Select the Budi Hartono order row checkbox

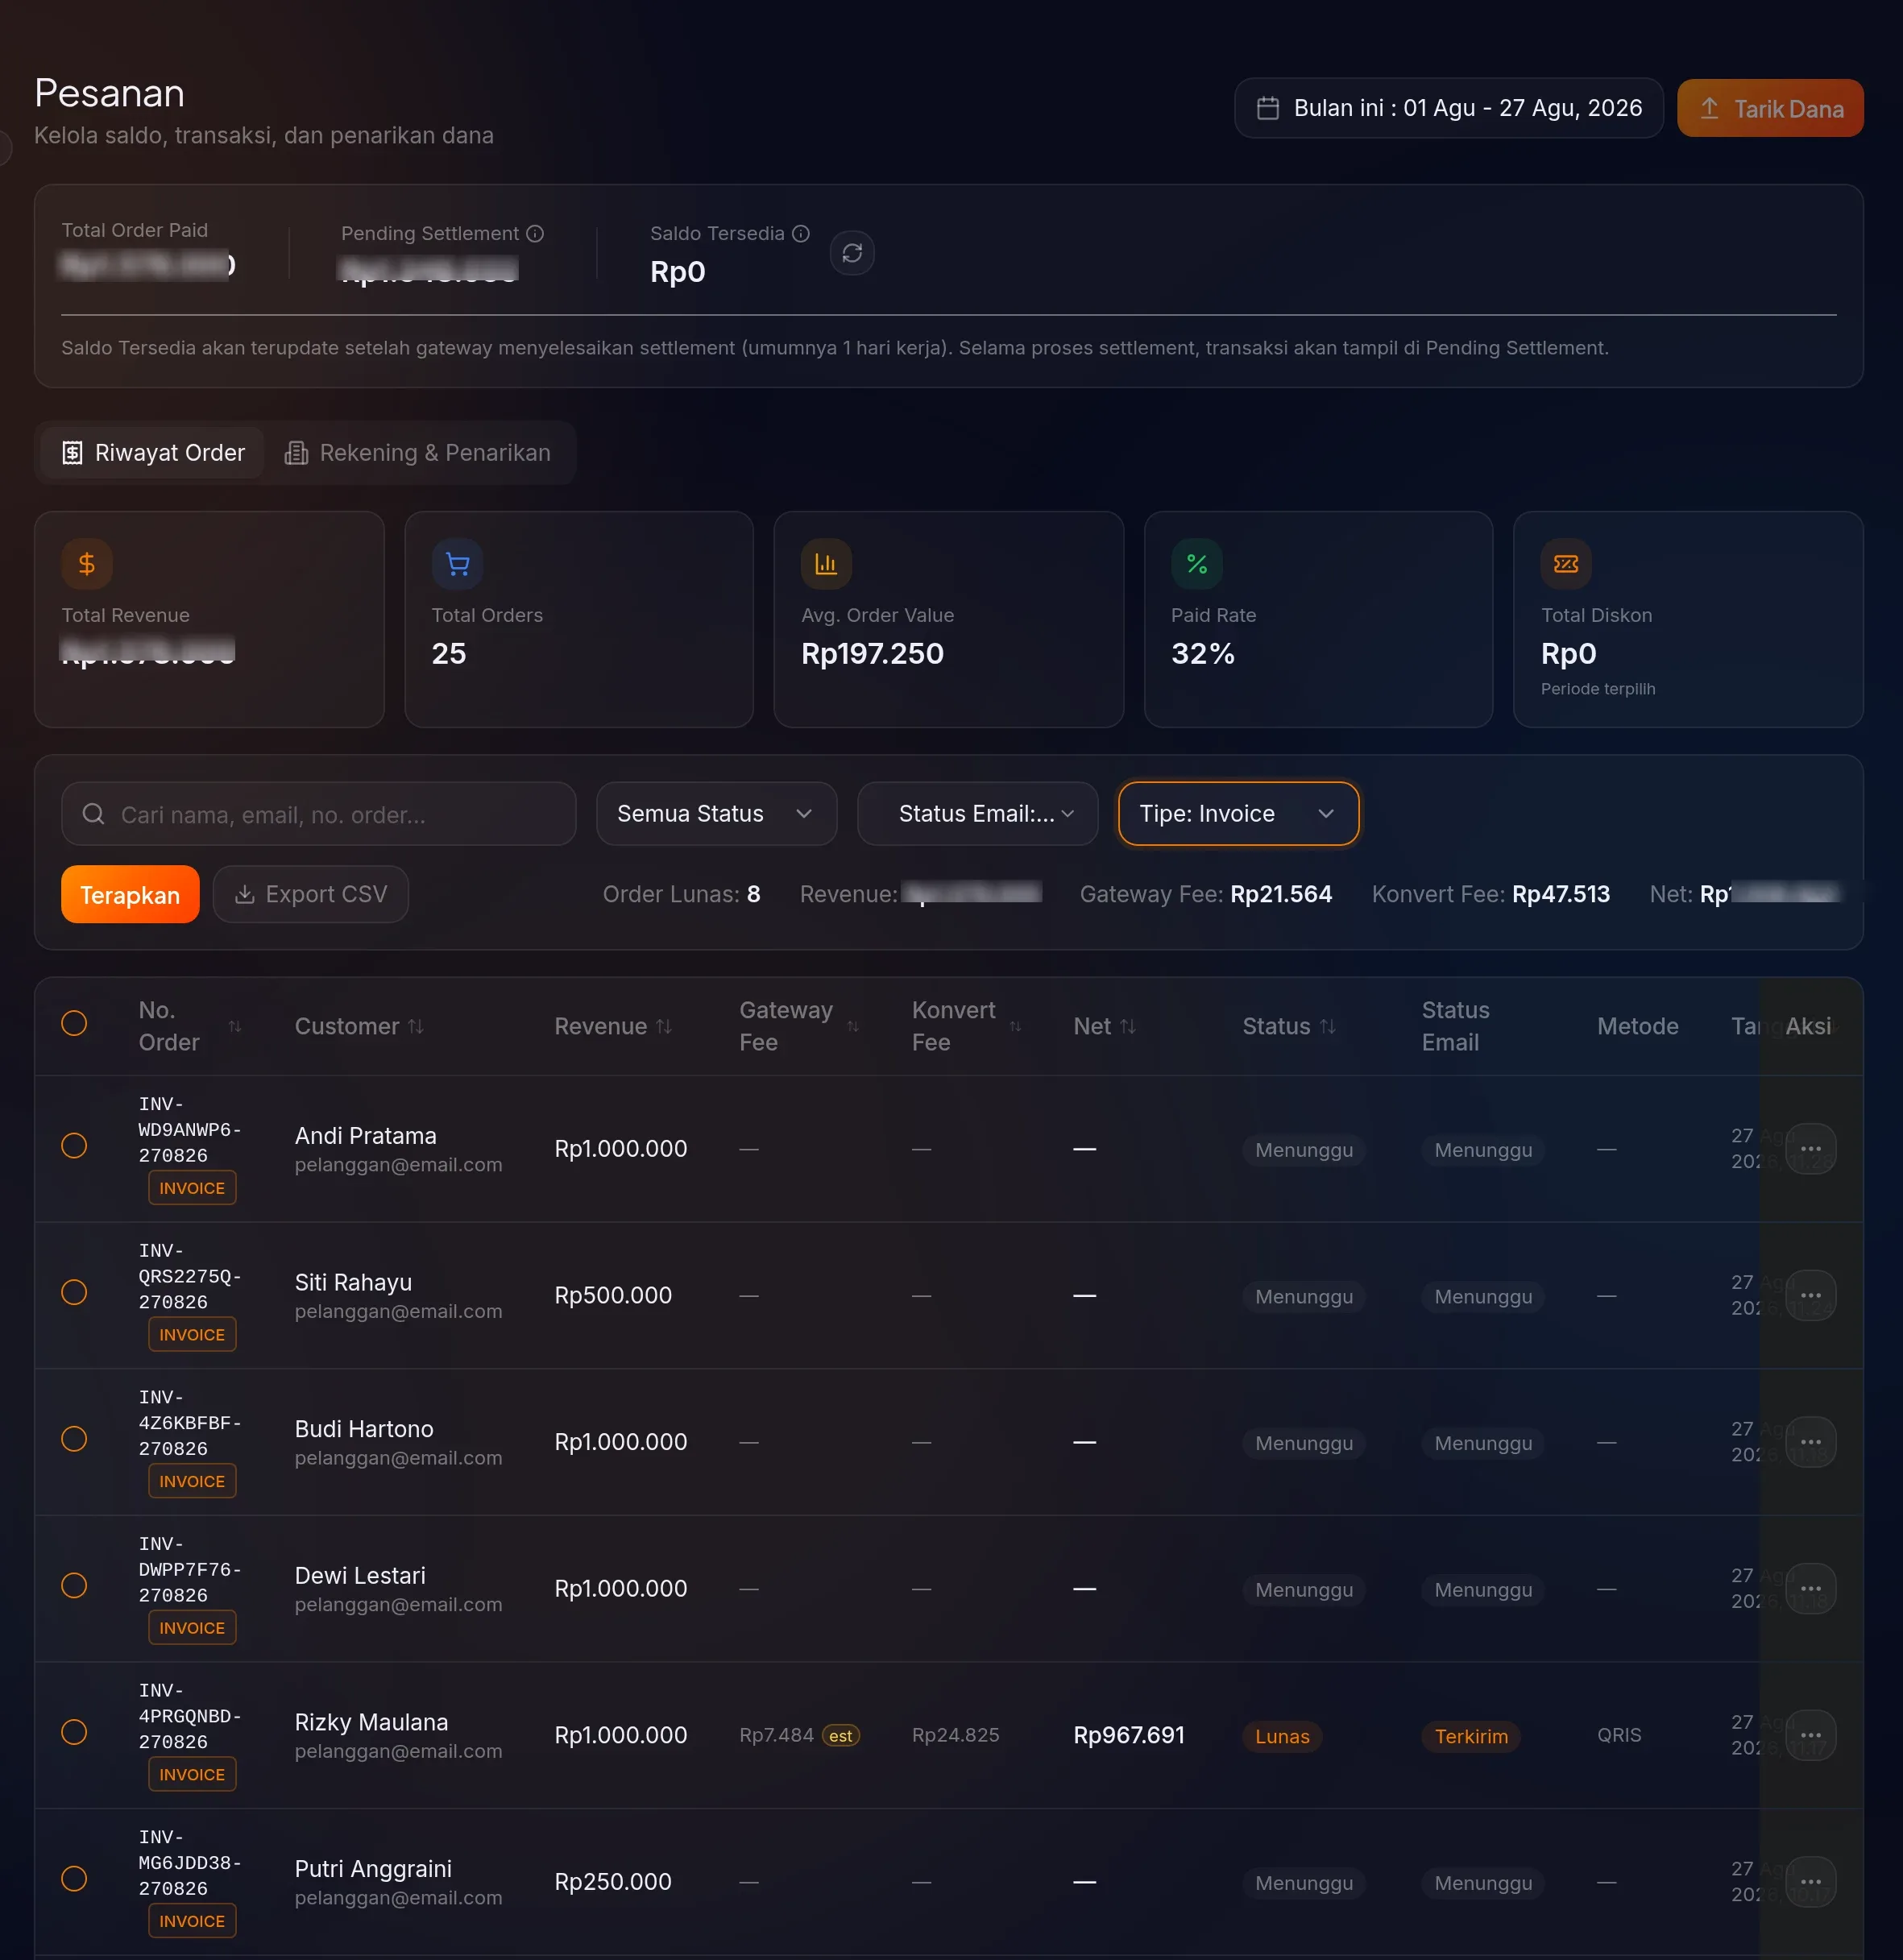(x=74, y=1439)
